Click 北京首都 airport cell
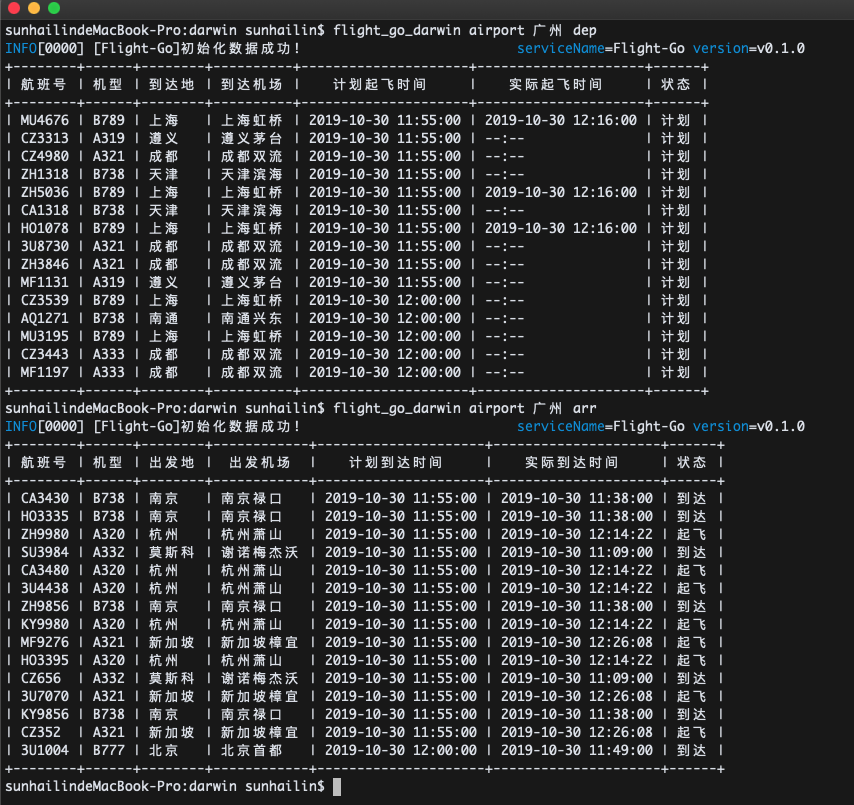The image size is (854, 805). (x=252, y=750)
